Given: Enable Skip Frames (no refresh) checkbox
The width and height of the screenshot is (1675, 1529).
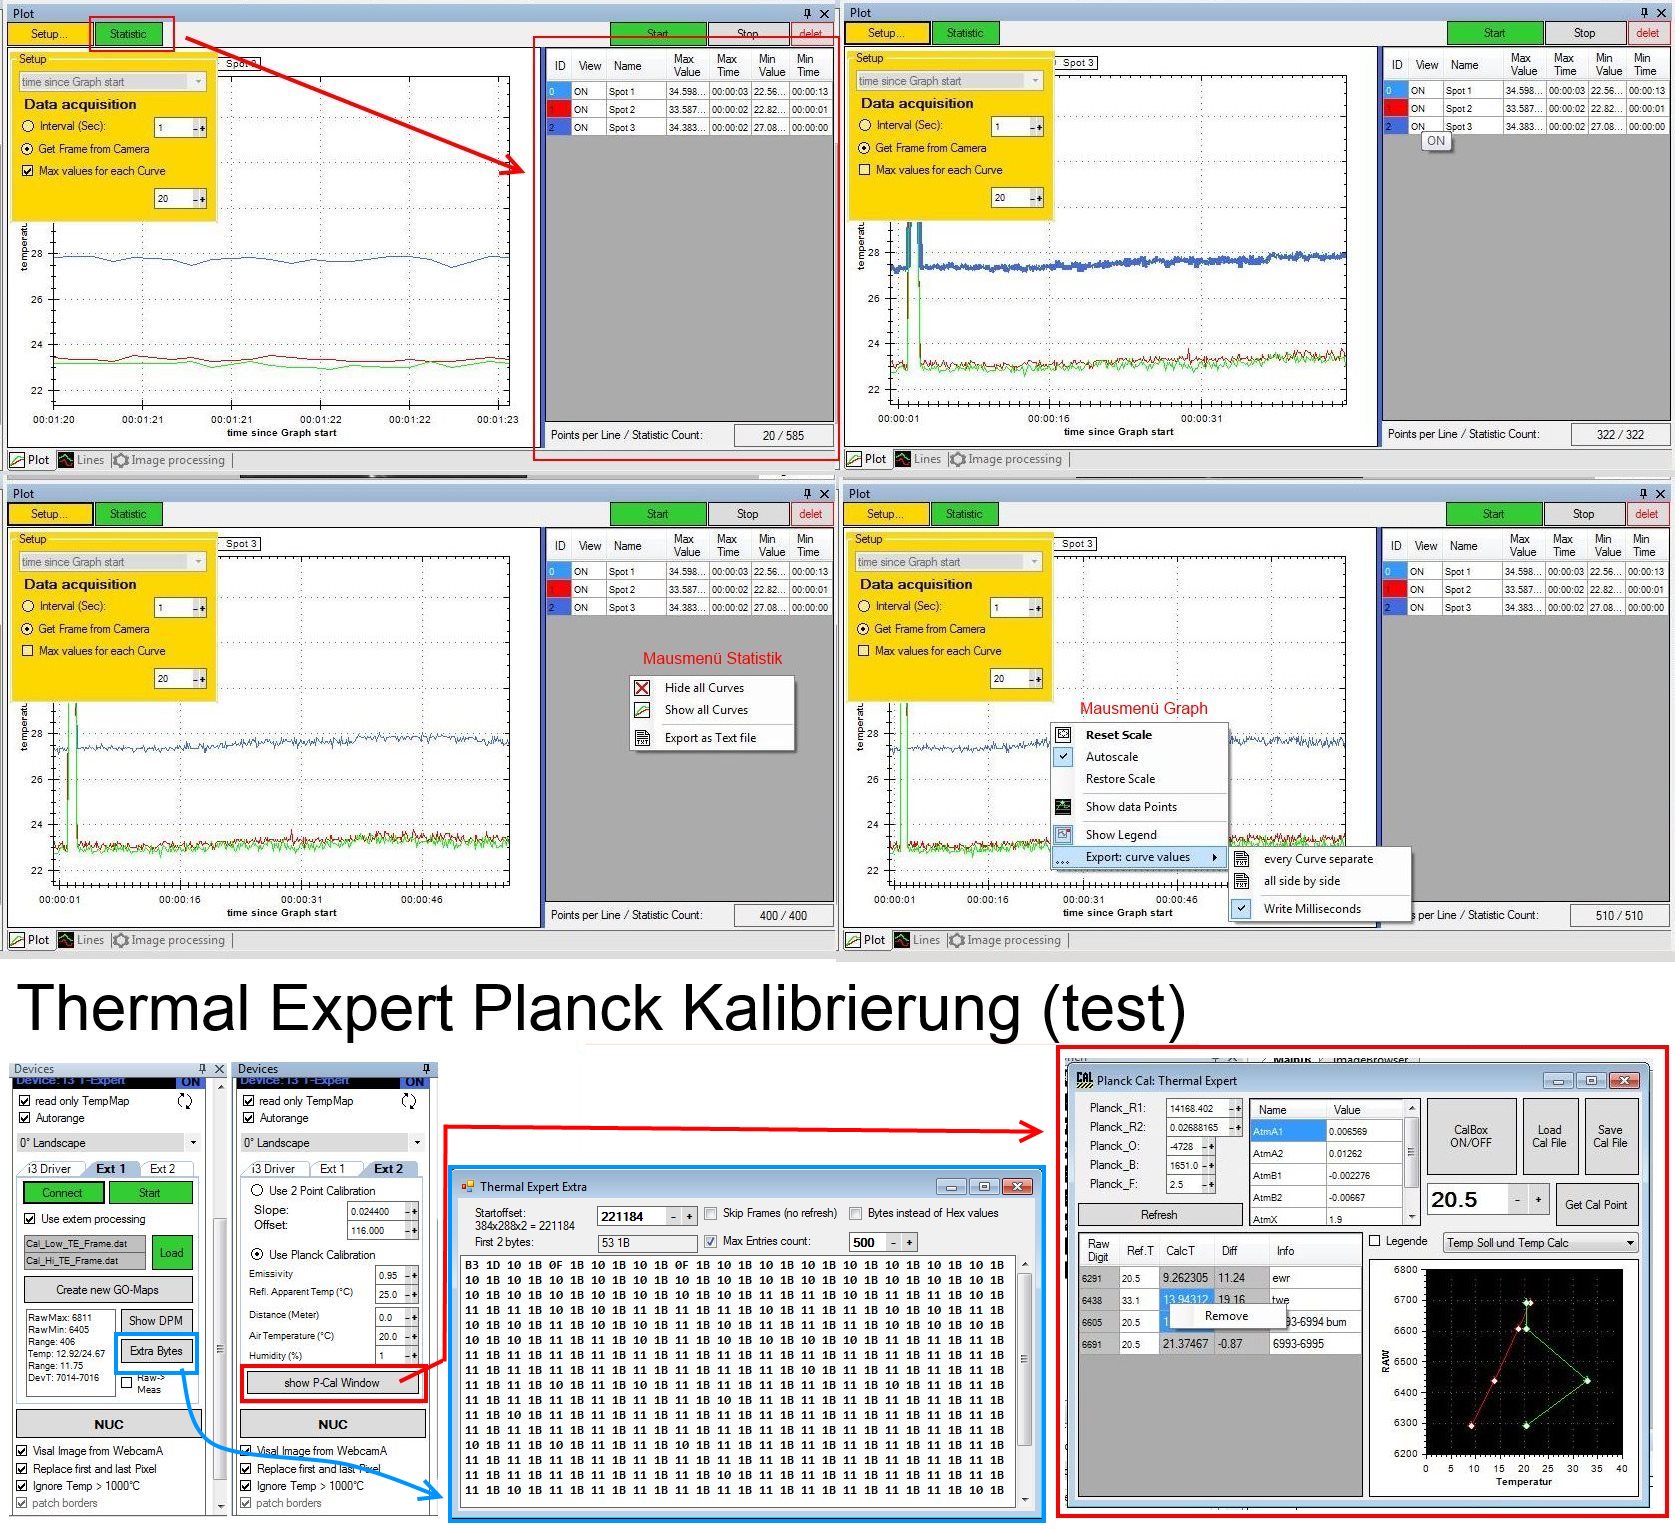Looking at the screenshot, I should (711, 1214).
